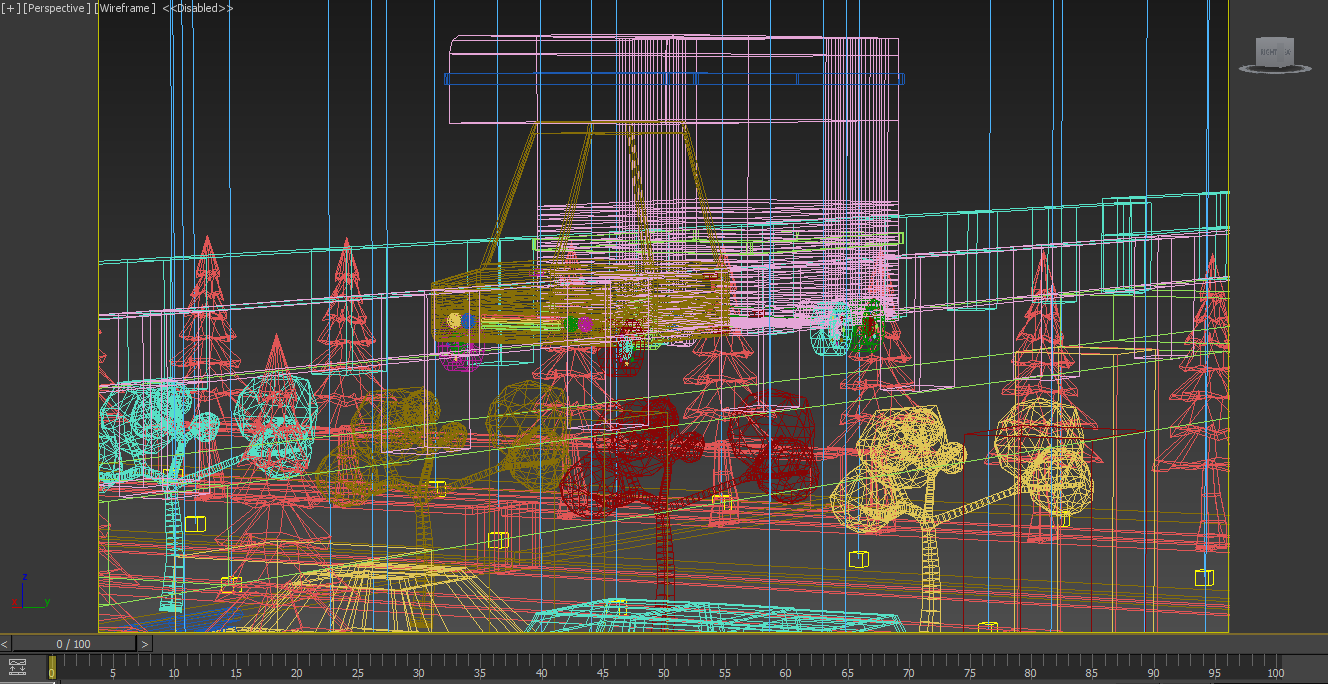Step the time slider back one frame

(x=6, y=644)
